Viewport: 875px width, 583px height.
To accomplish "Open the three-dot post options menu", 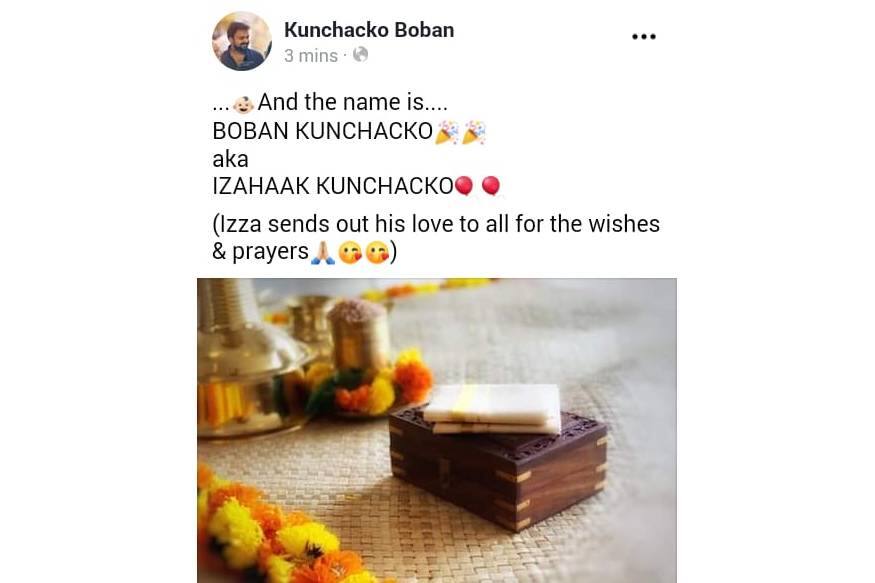I will (x=643, y=37).
